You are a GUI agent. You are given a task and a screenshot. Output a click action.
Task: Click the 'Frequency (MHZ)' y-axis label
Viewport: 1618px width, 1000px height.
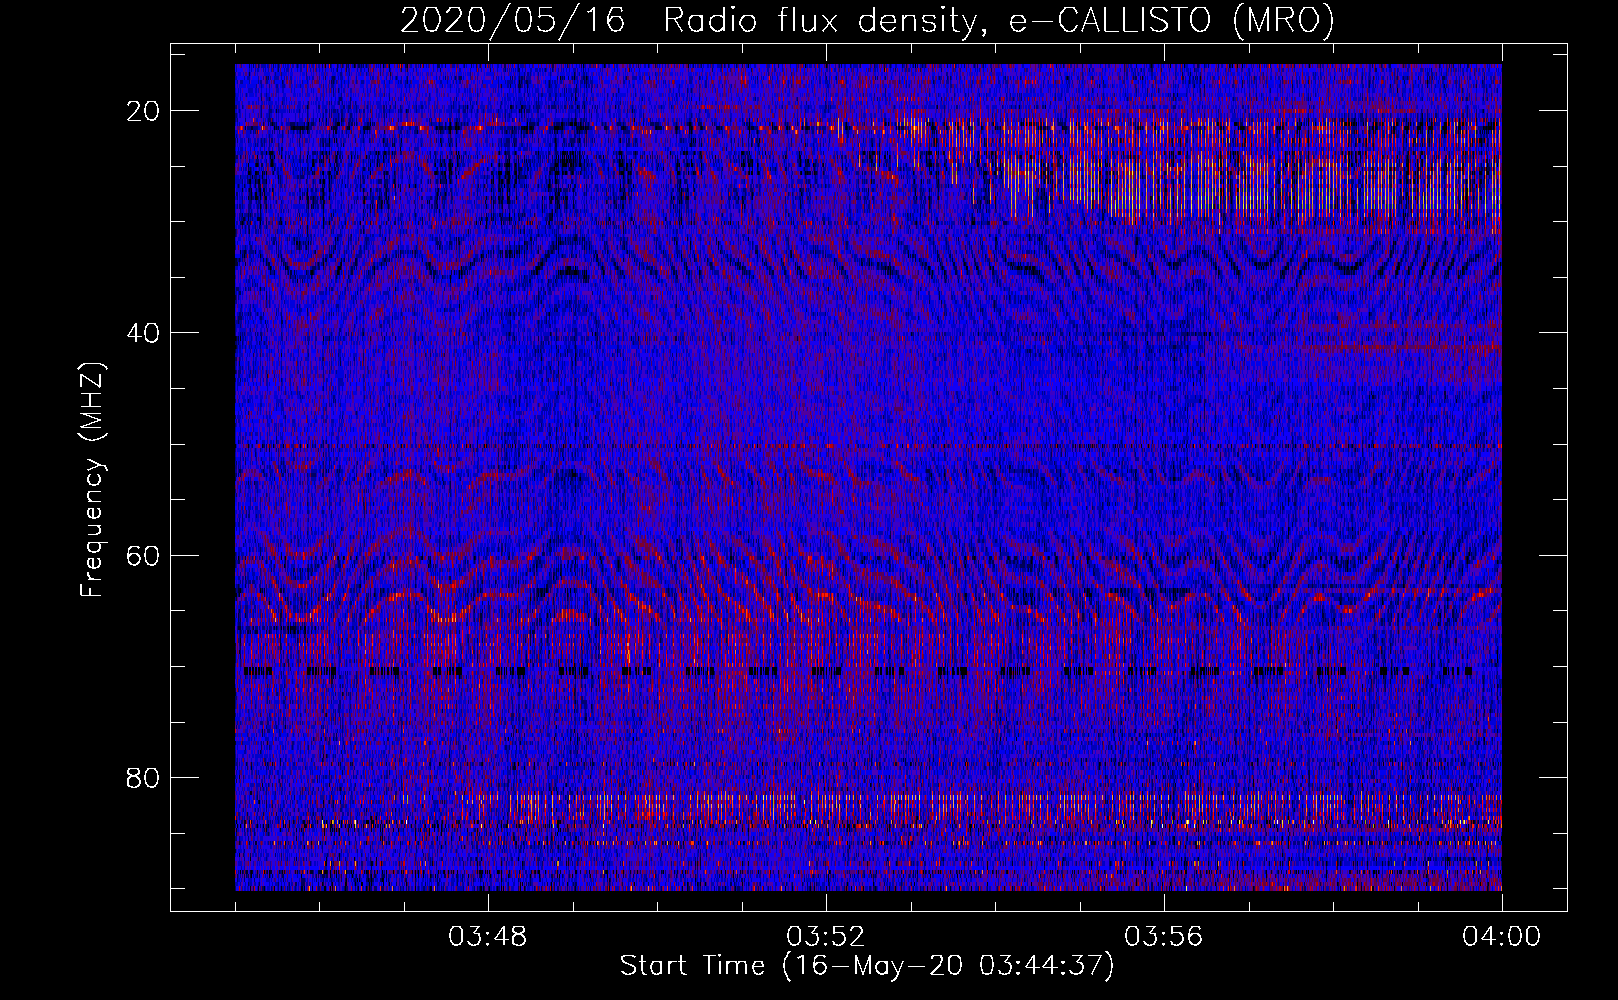coord(92,480)
